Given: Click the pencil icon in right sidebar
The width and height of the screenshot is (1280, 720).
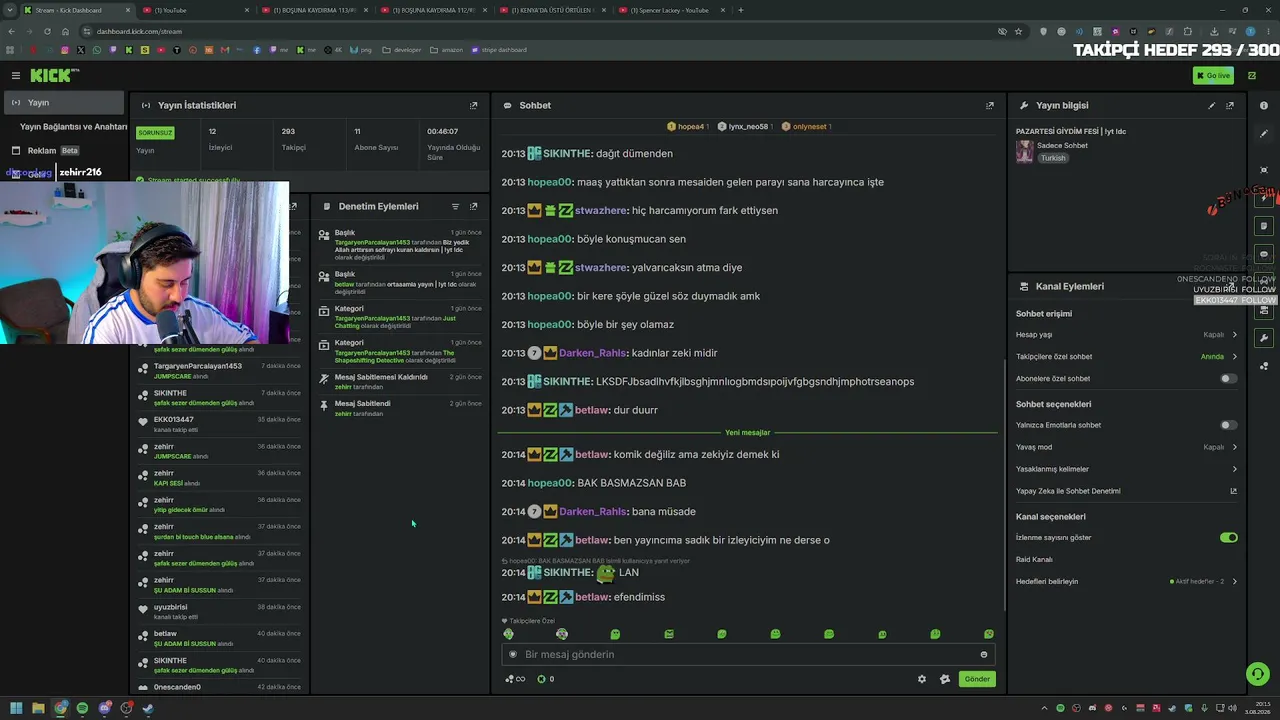Looking at the screenshot, I should pyautogui.click(x=1264, y=133).
